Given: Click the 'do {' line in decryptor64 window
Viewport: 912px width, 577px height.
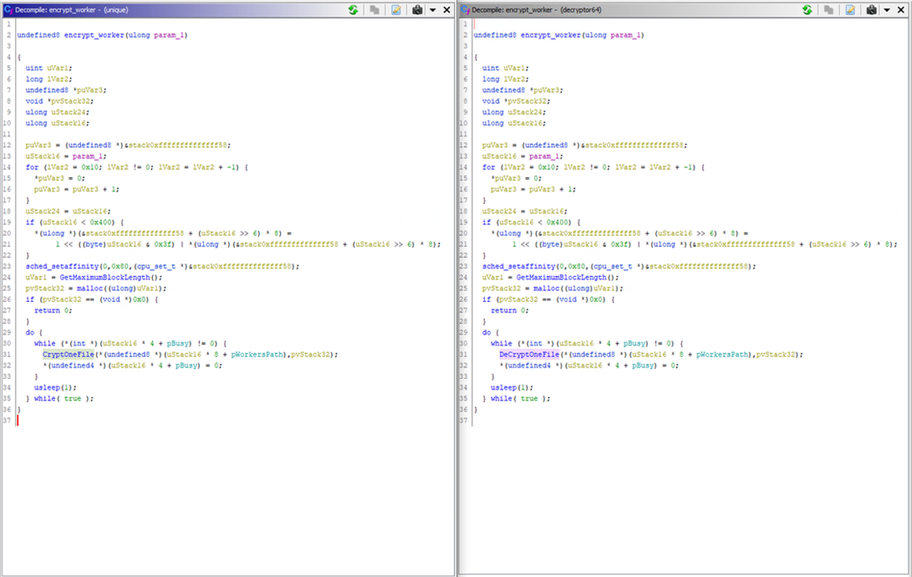Looking at the screenshot, I should 490,333.
